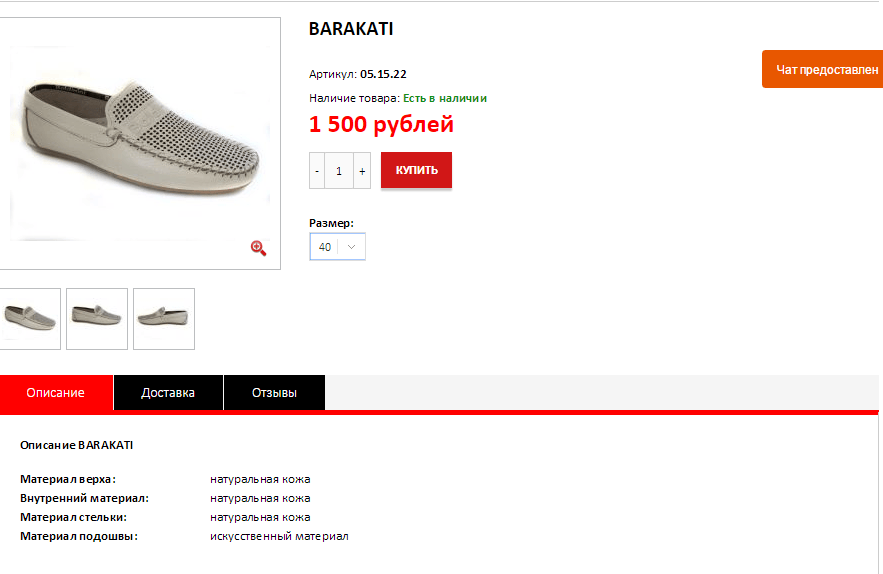Screen dimensions: 883x574
Task: Switch to the Описание tab
Action: [56, 393]
